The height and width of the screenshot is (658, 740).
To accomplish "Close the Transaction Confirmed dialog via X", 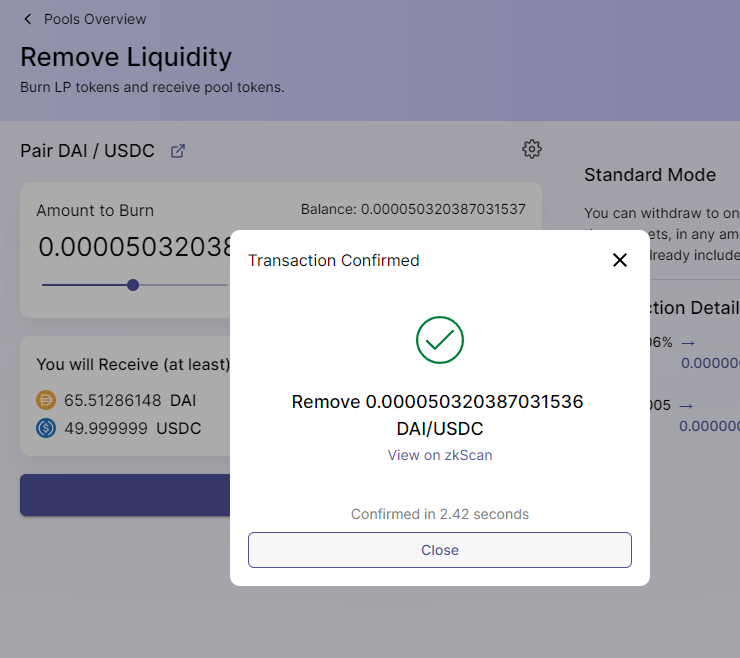I will 620,260.
